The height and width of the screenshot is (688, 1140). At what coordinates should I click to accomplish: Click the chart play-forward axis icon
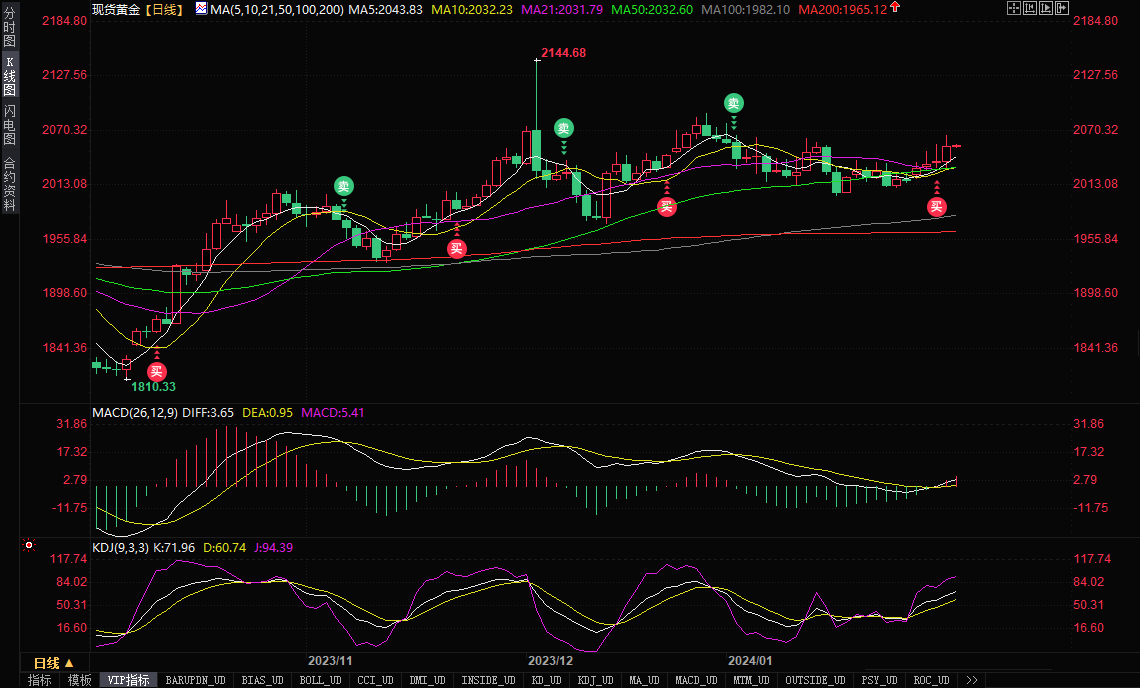tap(1045, 8)
